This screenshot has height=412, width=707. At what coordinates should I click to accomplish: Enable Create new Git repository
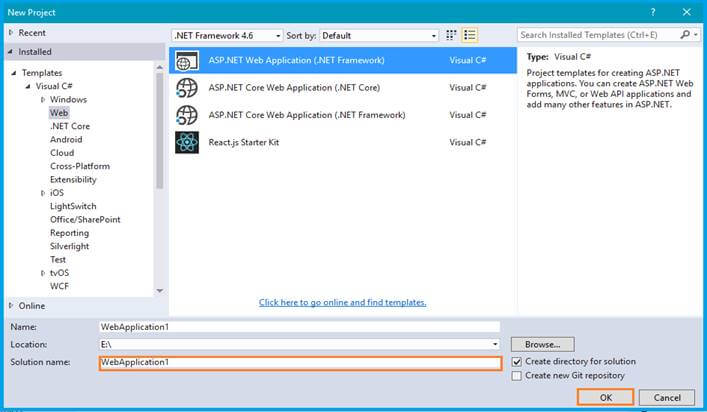[x=517, y=375]
